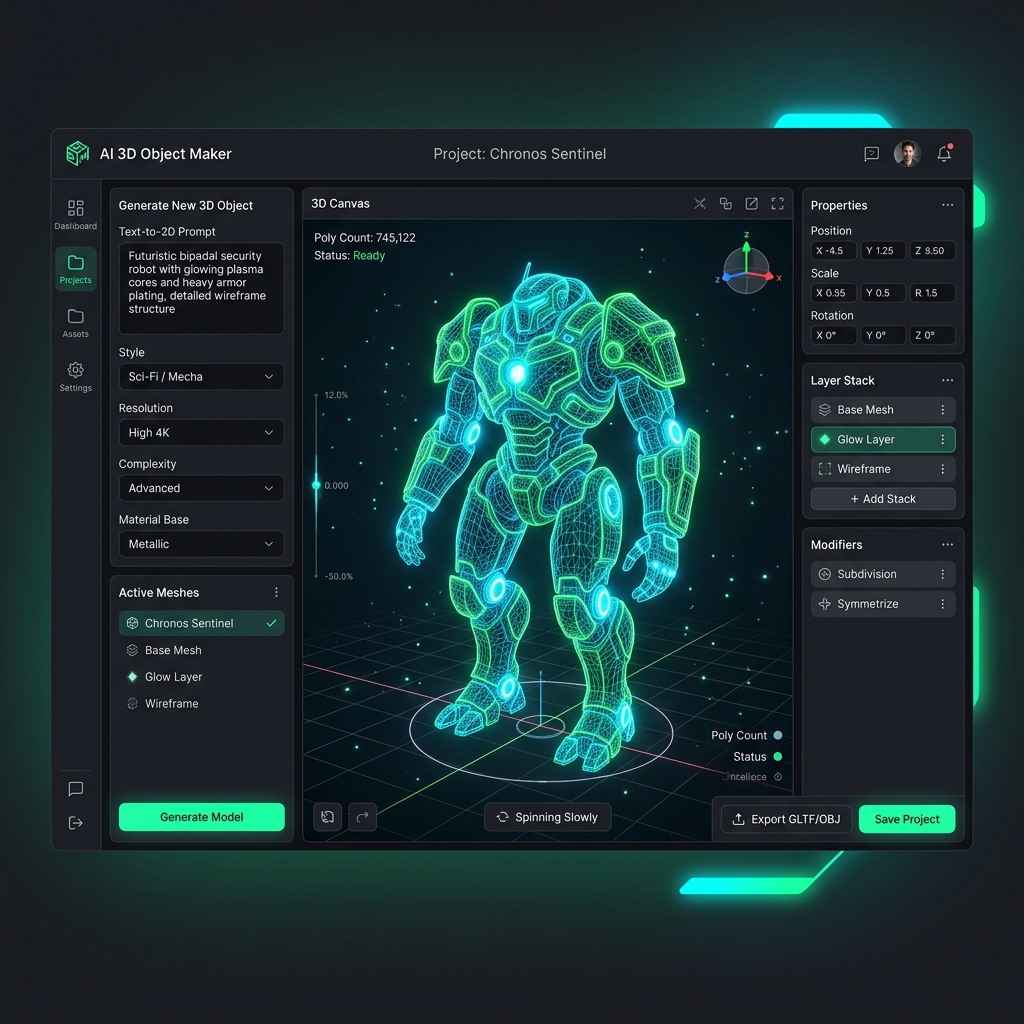
Task: Click the log out icon in sidebar
Action: tap(76, 823)
